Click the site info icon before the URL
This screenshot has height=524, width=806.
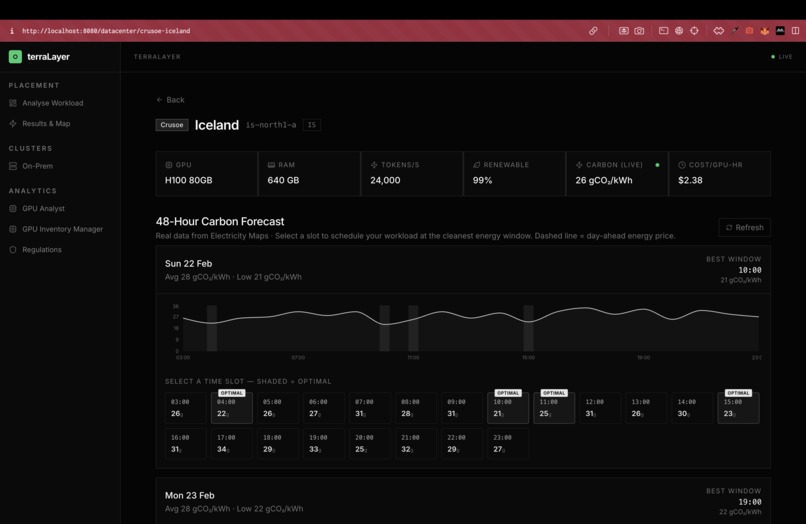[x=11, y=31]
